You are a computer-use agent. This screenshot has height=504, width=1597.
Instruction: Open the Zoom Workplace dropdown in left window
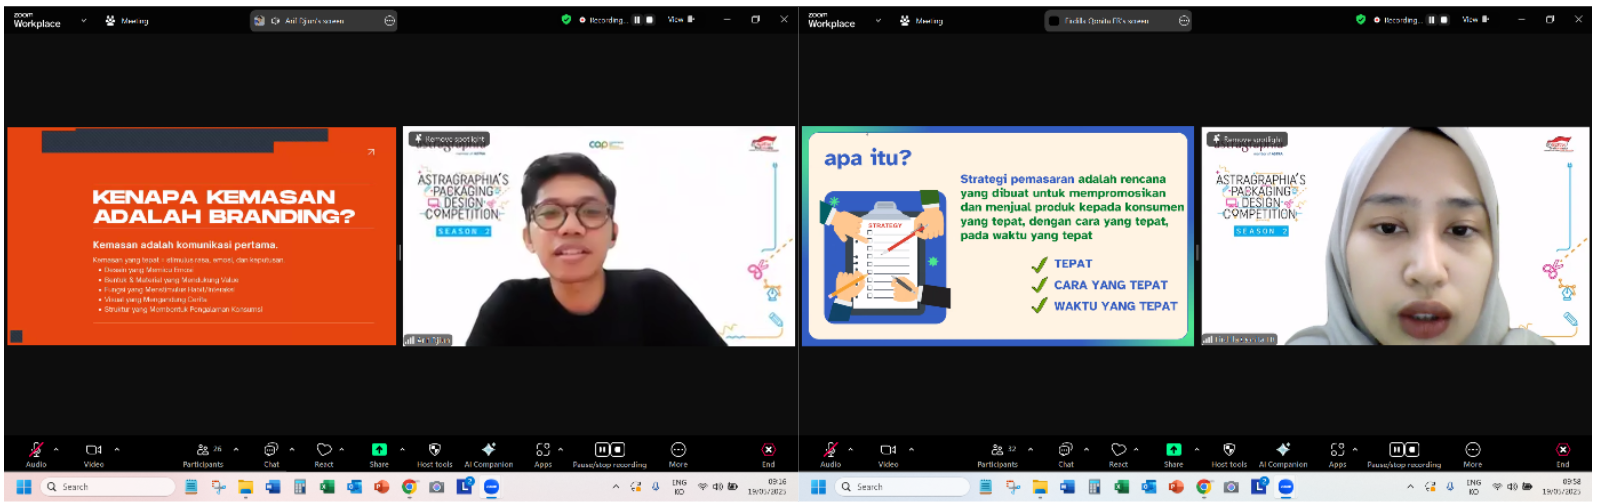coord(83,20)
